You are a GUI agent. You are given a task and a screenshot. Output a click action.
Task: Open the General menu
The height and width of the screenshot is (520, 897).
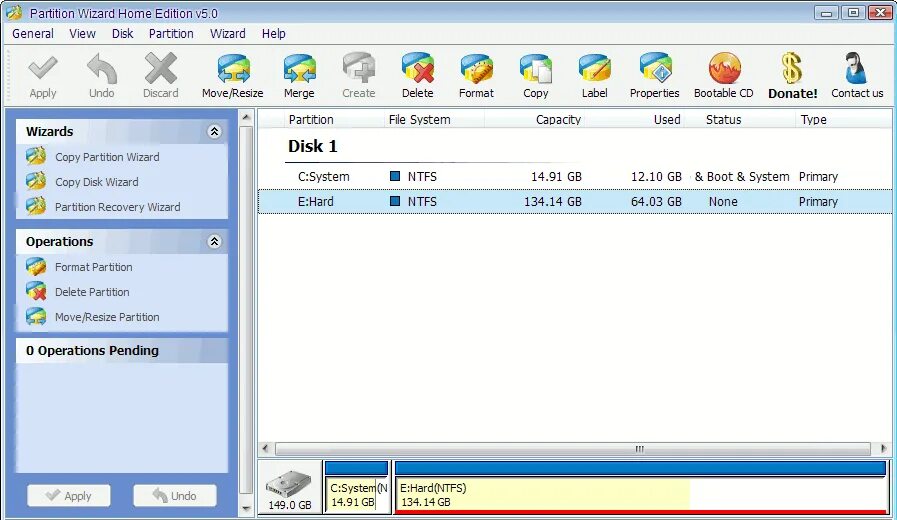click(x=33, y=34)
